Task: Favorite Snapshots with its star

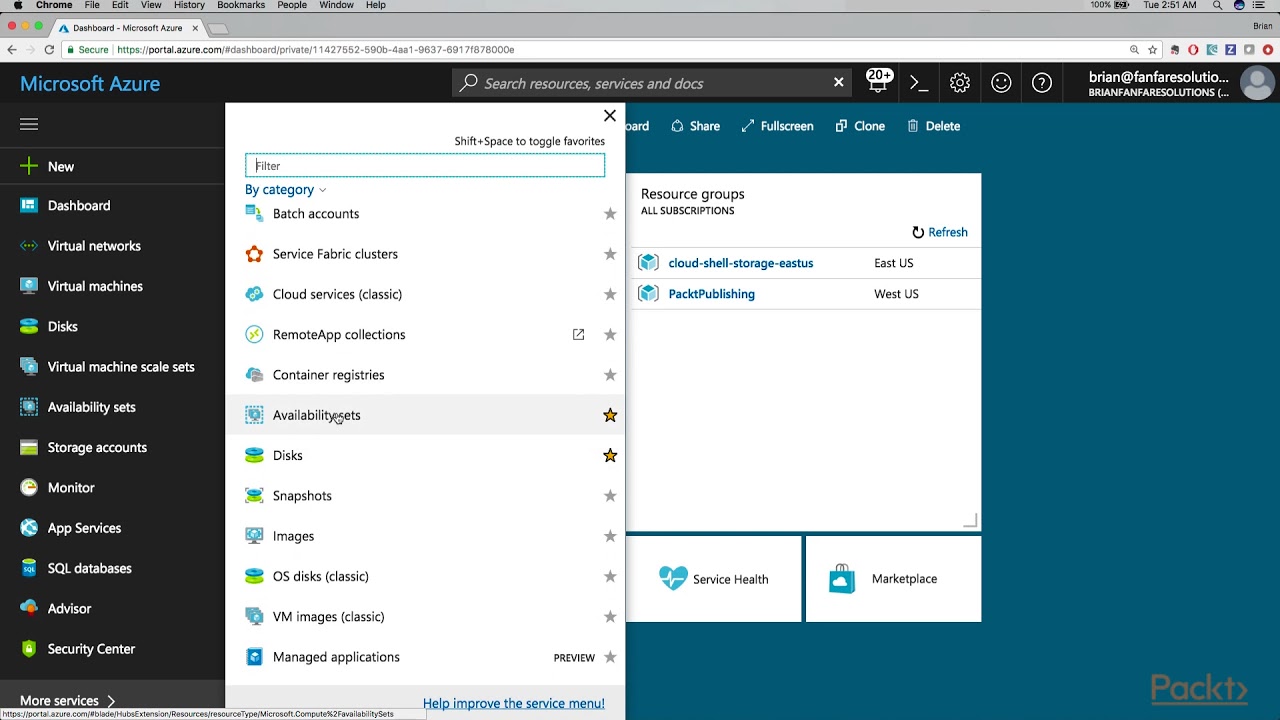Action: pos(610,496)
